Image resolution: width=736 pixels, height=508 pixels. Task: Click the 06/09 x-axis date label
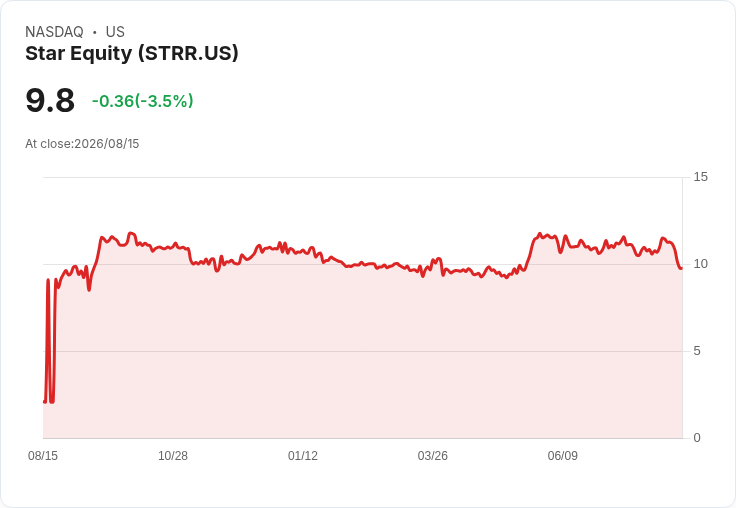click(562, 455)
